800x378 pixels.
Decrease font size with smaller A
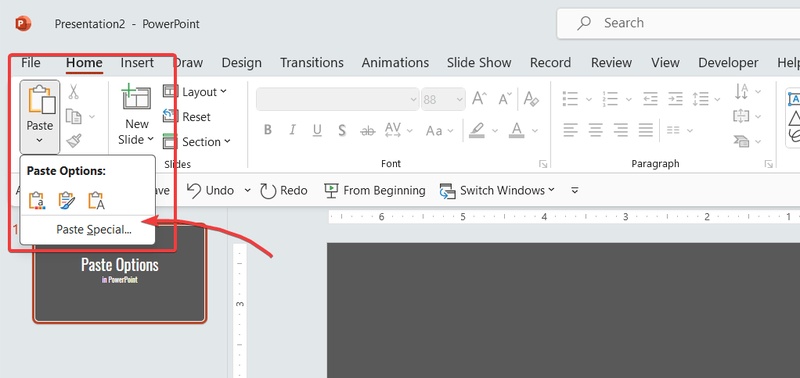click(505, 98)
